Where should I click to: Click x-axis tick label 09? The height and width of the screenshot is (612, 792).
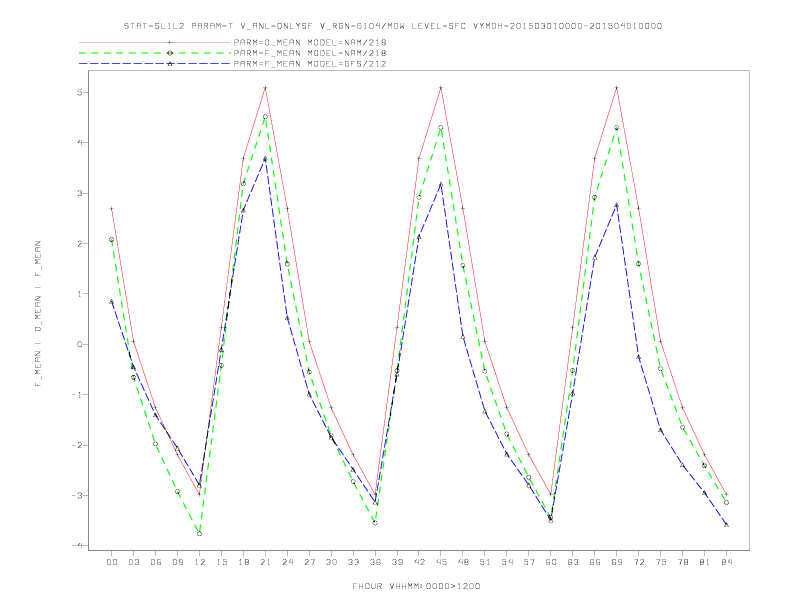tap(177, 562)
